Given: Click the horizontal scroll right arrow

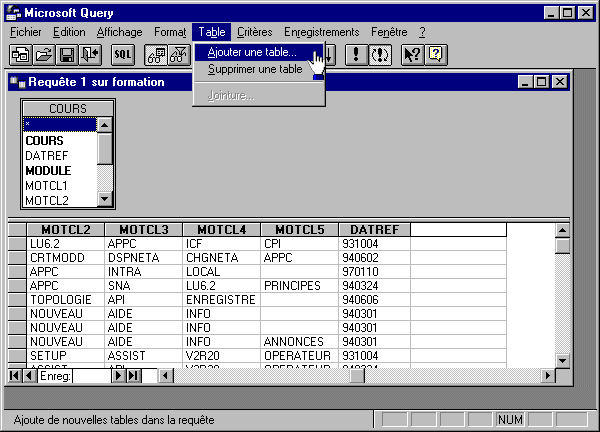Looking at the screenshot, I should tap(548, 376).
